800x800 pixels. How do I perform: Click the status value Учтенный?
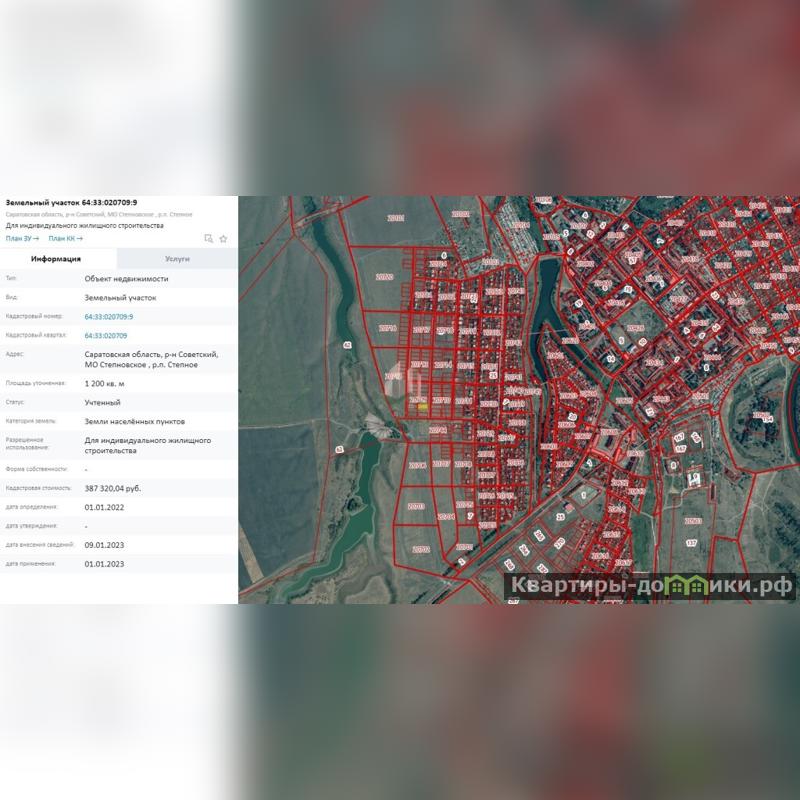[102, 402]
